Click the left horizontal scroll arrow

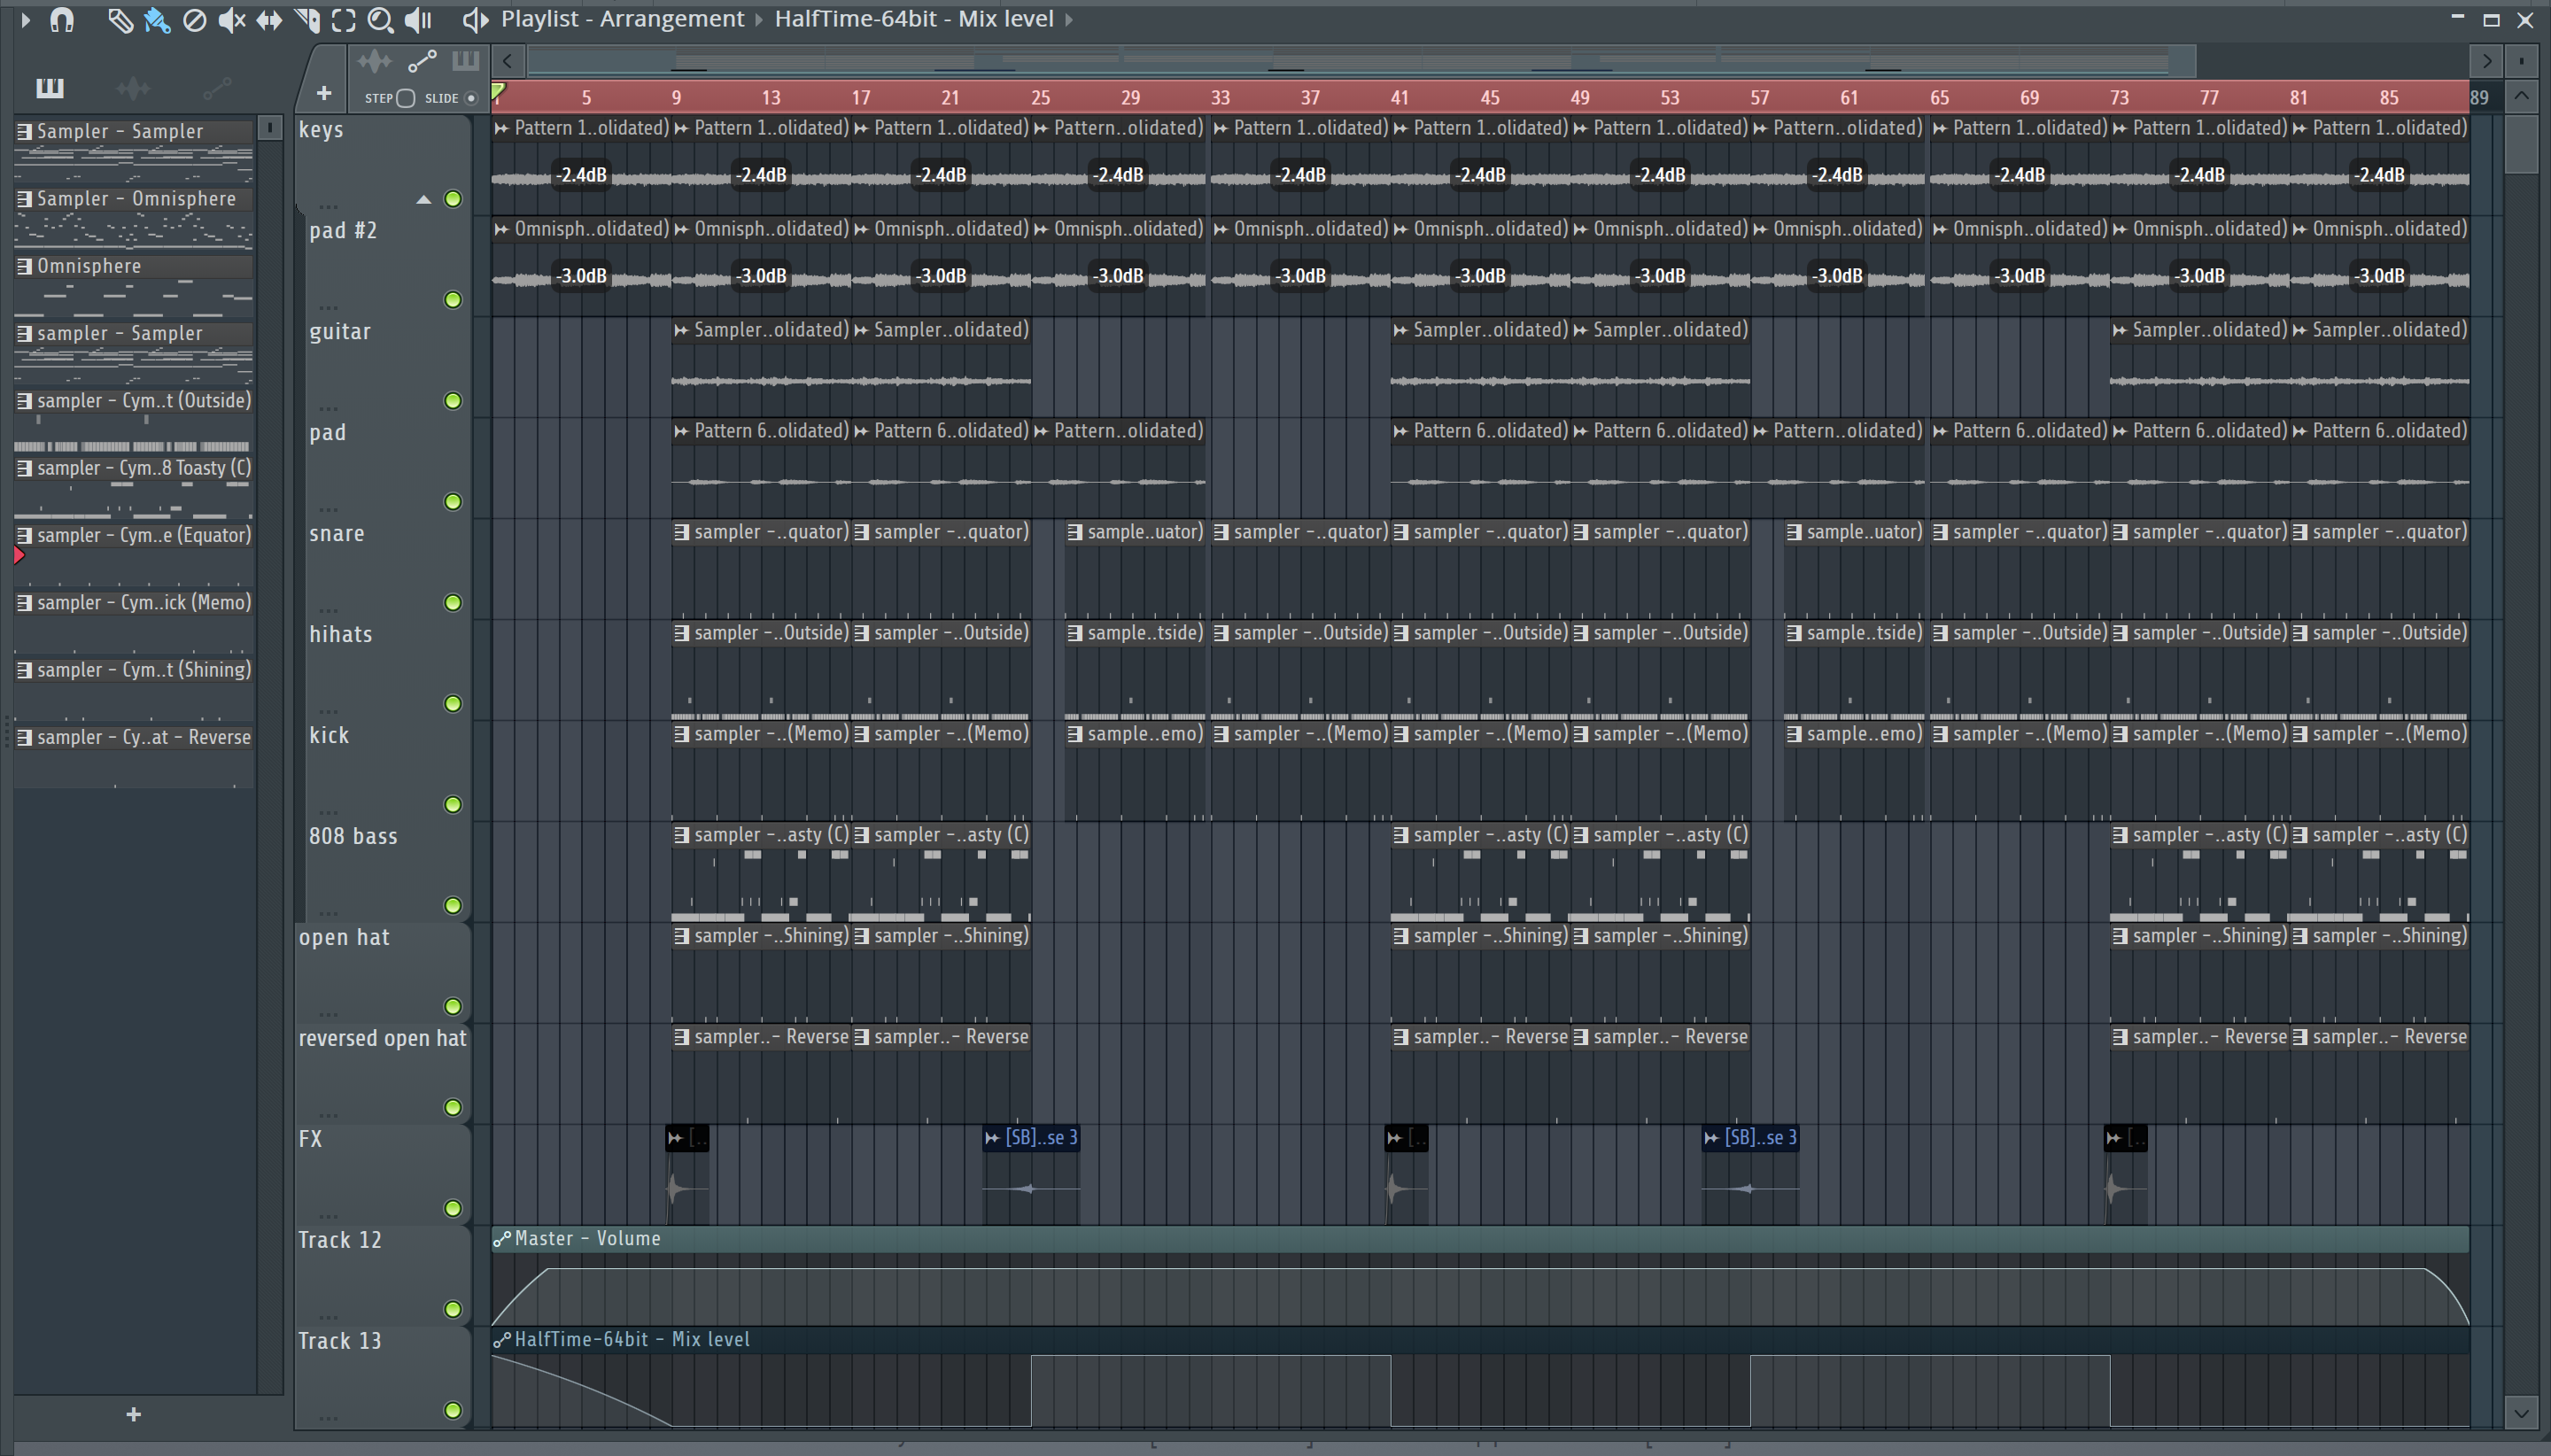(x=508, y=62)
